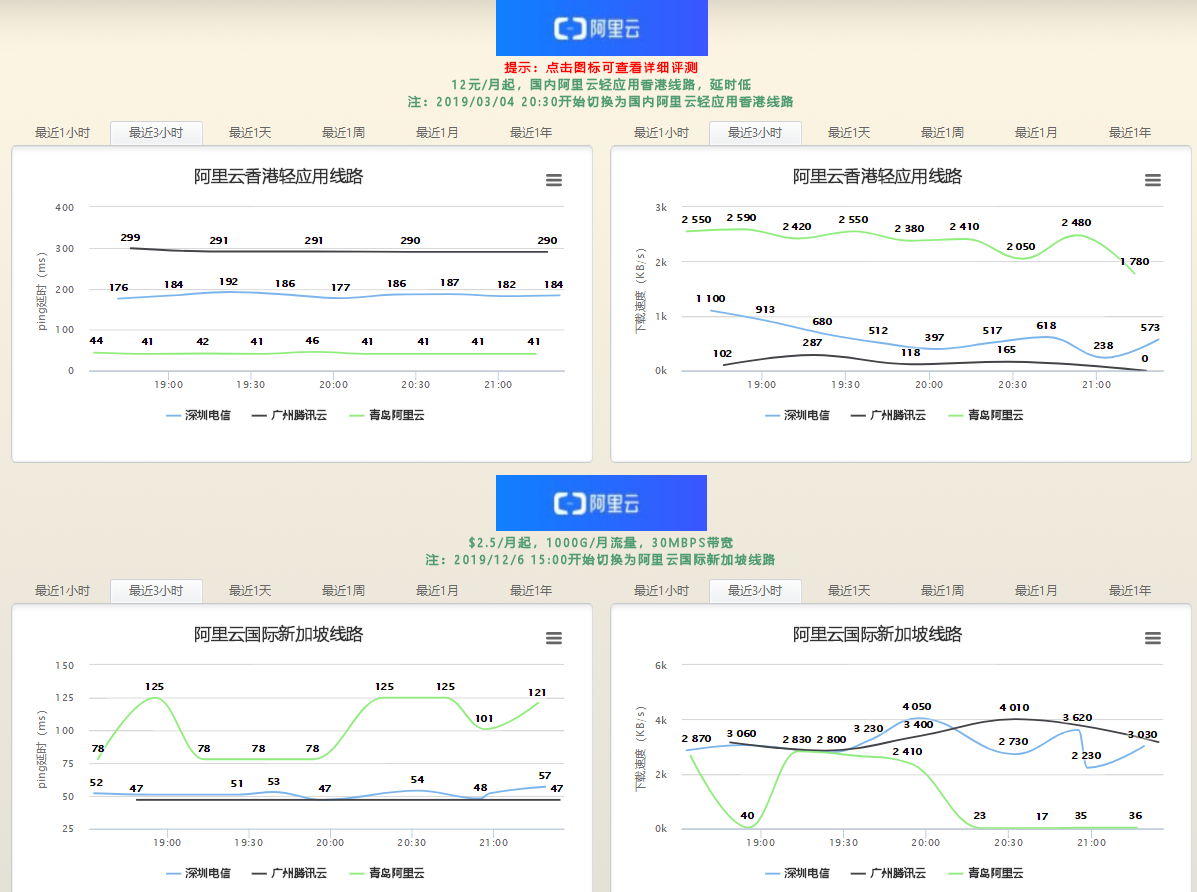The image size is (1197, 892).
Task: Open the Singapore download speed chart menu
Action: coord(1153,638)
